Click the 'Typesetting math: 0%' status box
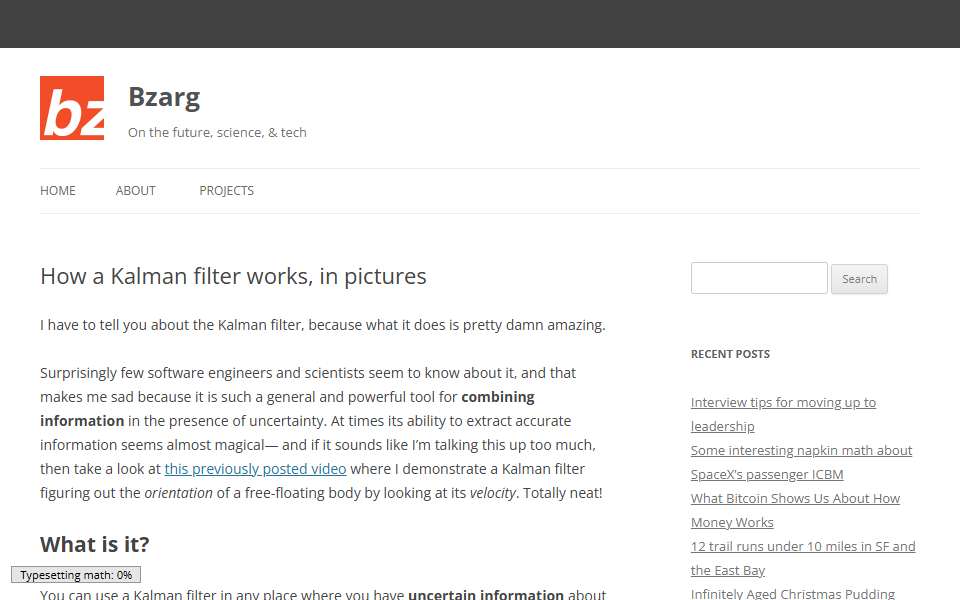The width and height of the screenshot is (960, 600). 76,574
